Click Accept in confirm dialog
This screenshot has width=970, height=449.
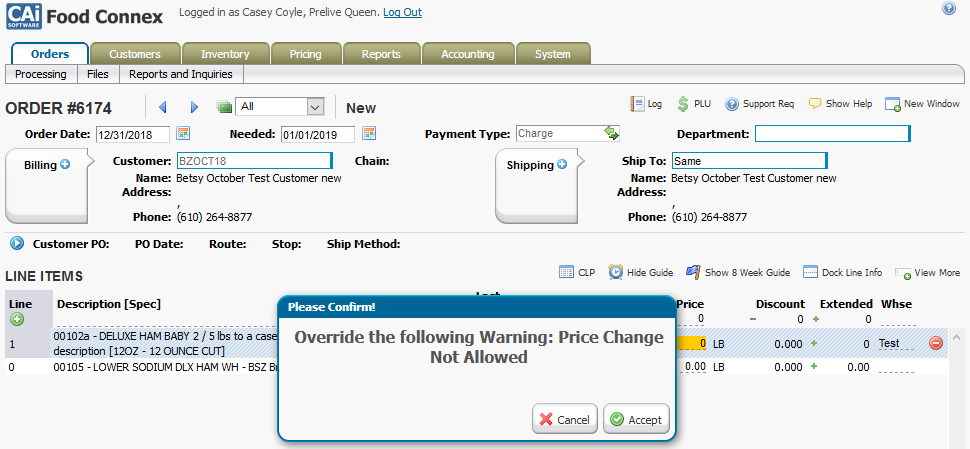637,419
